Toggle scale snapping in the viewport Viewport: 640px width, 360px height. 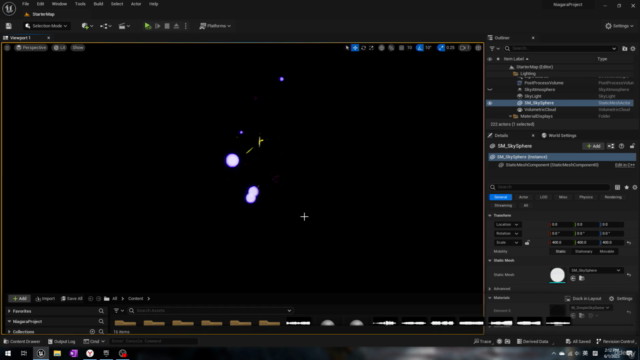[441, 48]
